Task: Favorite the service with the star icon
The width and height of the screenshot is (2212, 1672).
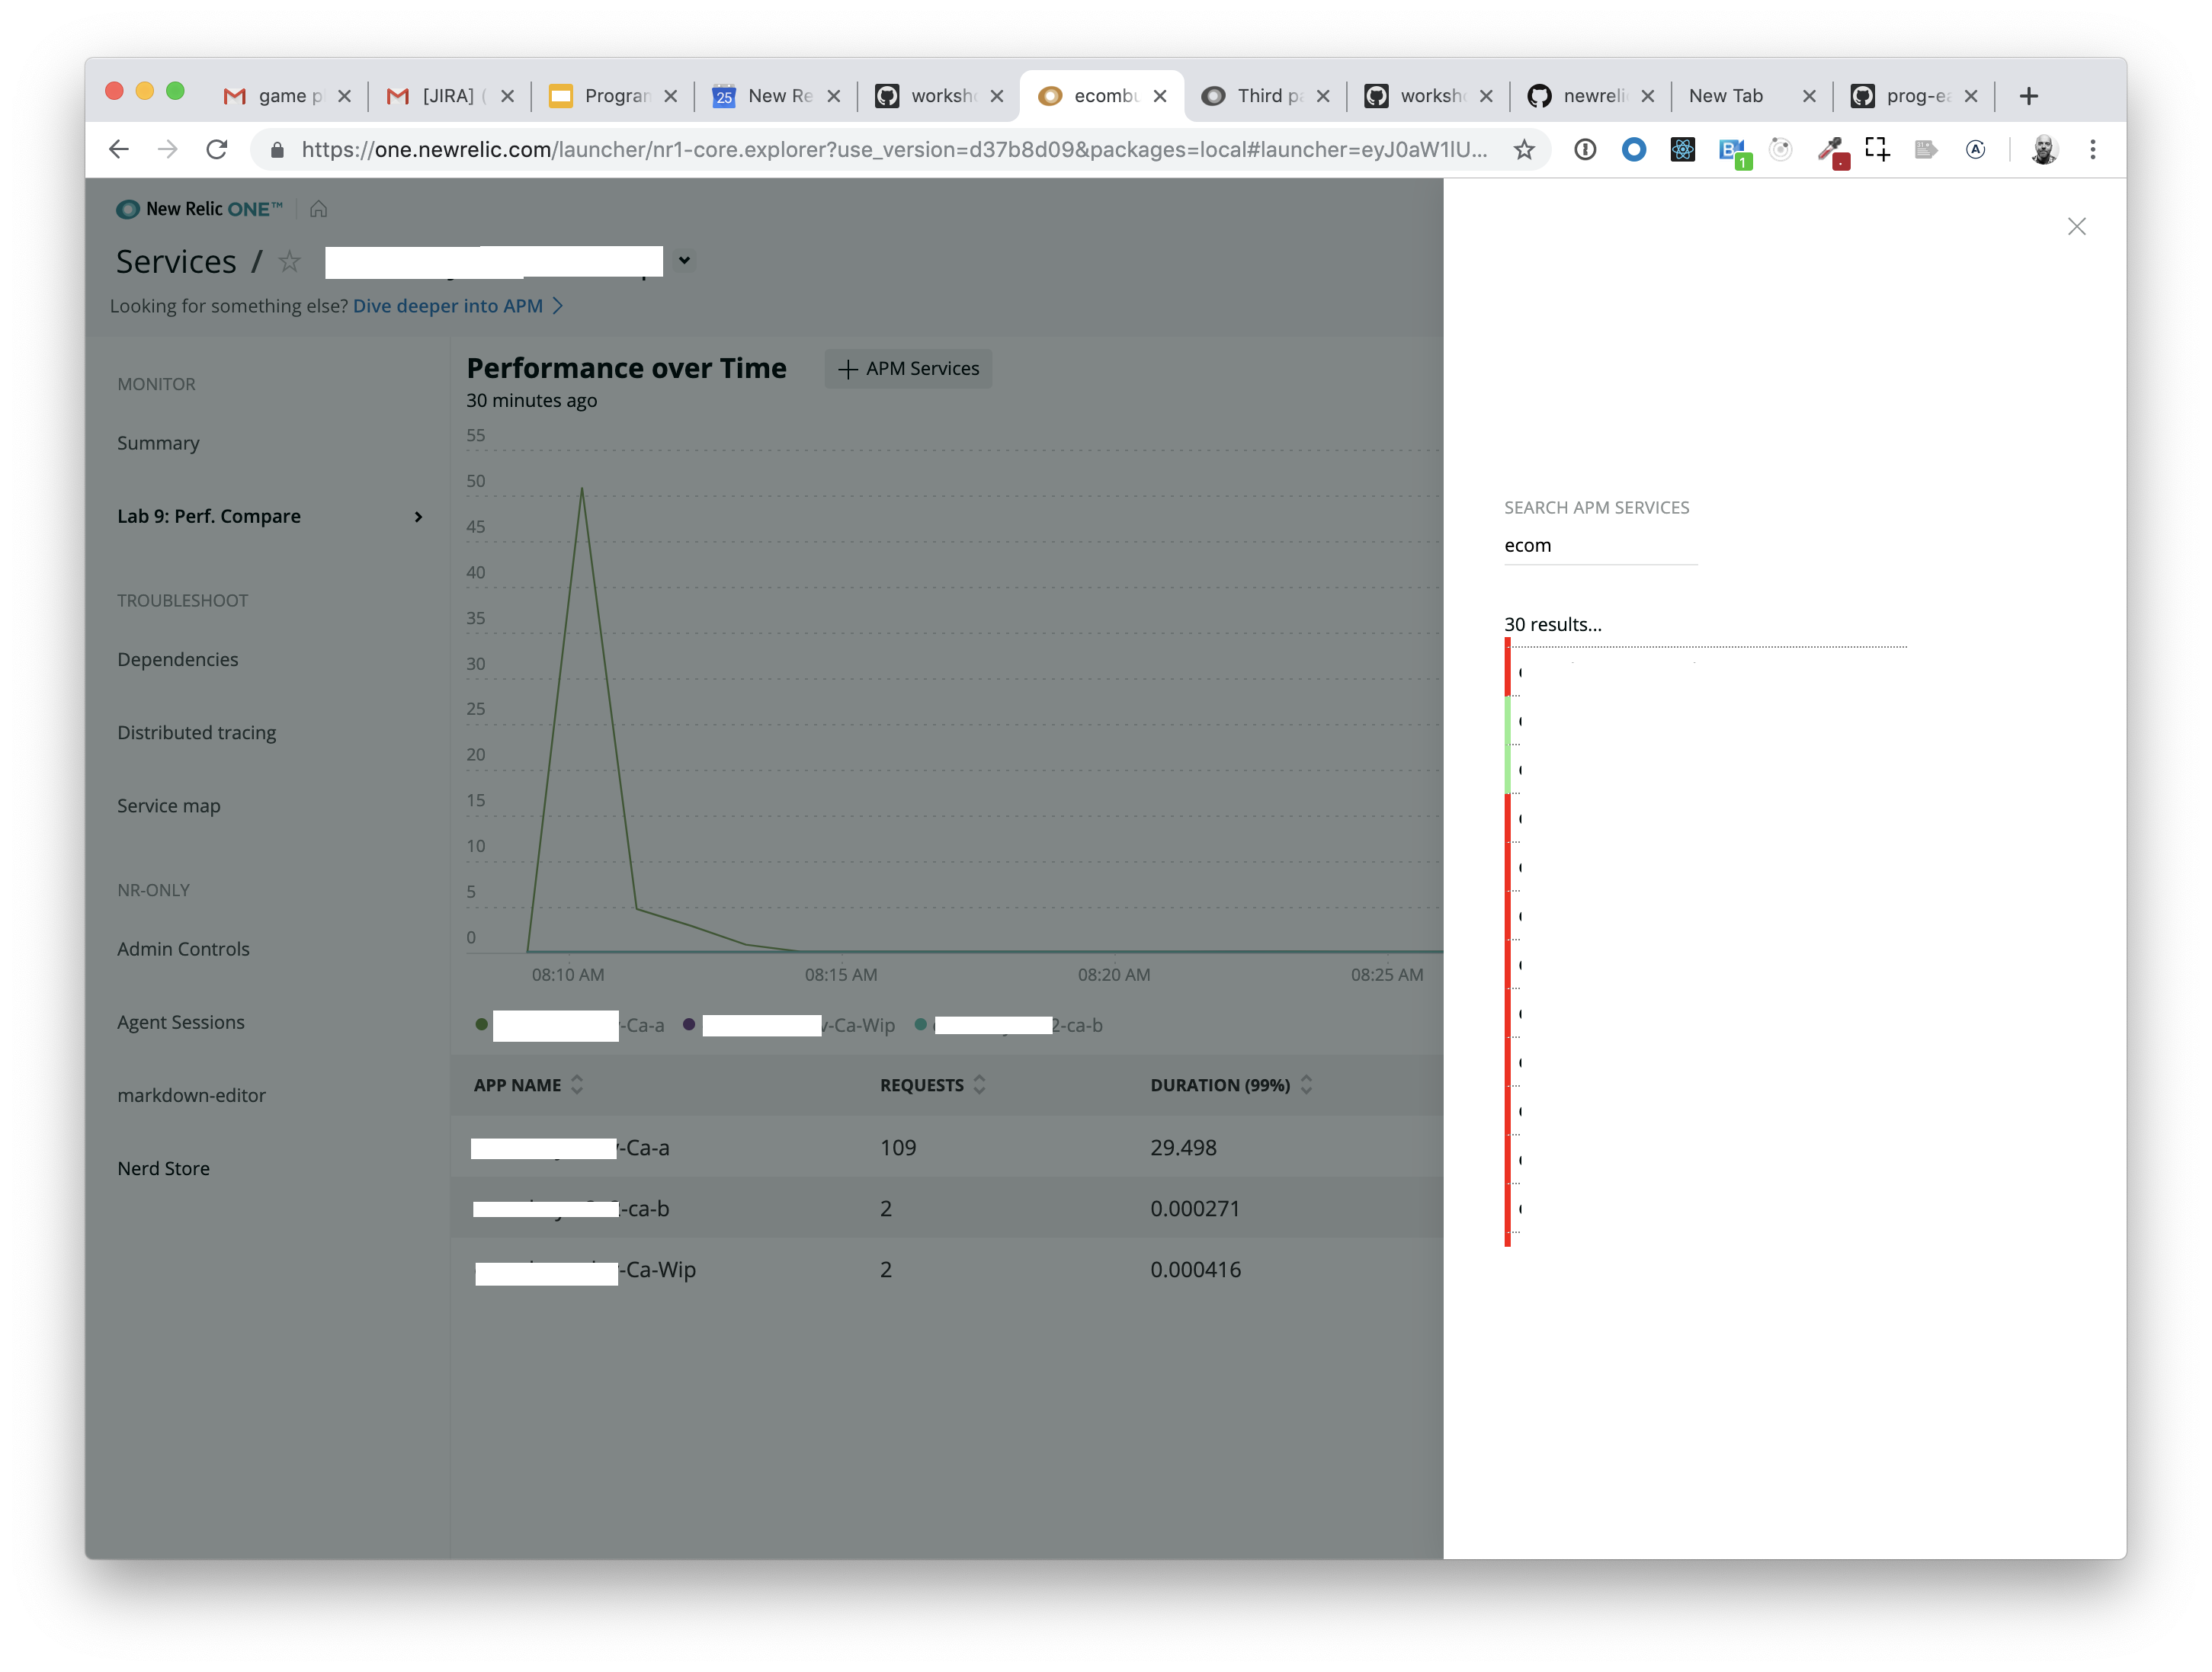Action: (289, 261)
